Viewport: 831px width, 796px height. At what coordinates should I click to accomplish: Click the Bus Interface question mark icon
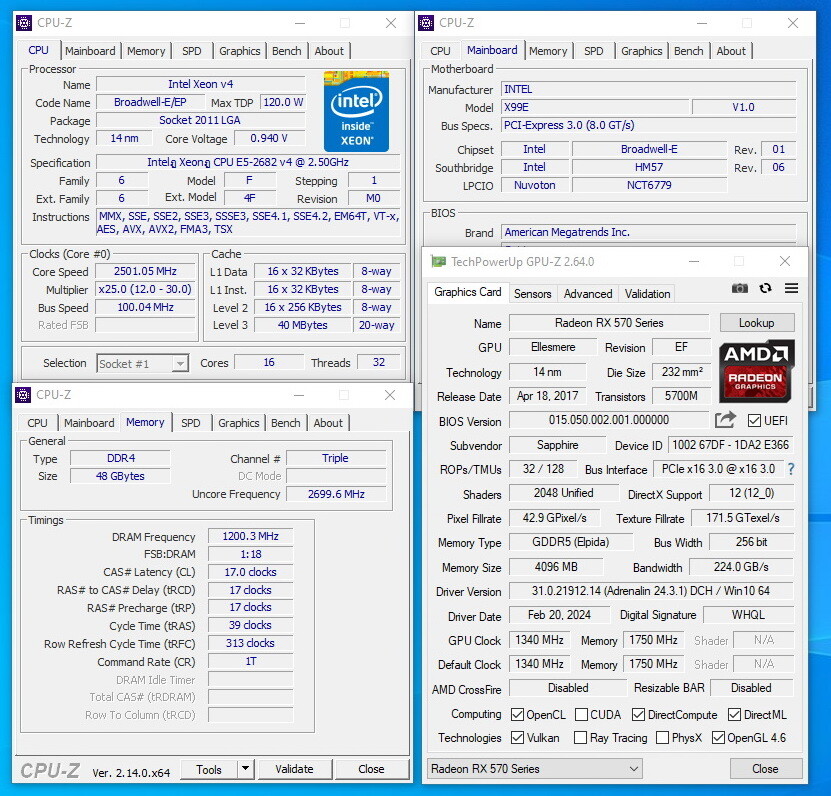[791, 469]
